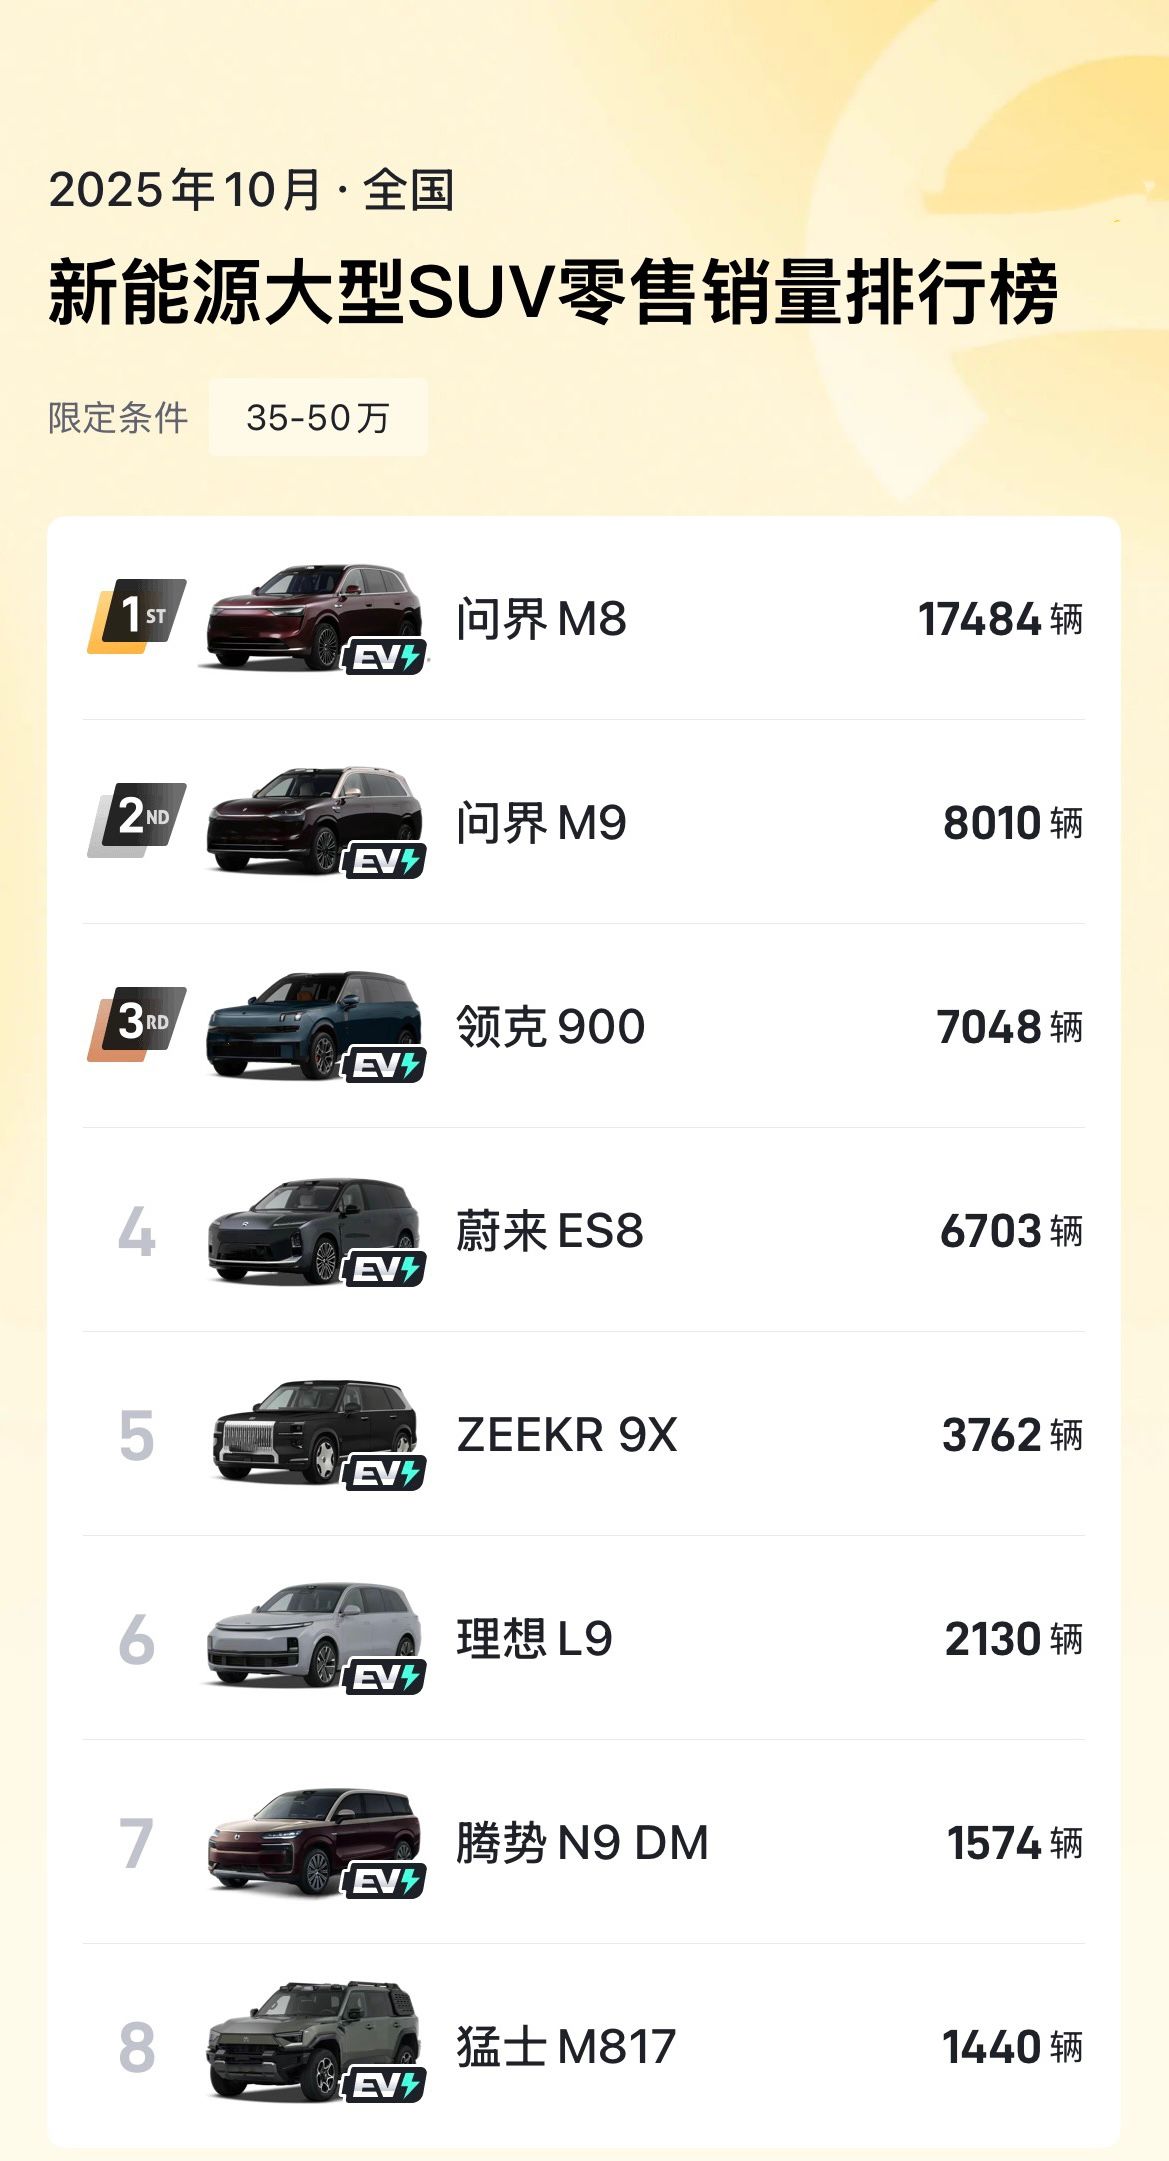This screenshot has height=2161, width=1169.
Task: Click the EV badge on 理想 L9
Action: pos(385,1677)
